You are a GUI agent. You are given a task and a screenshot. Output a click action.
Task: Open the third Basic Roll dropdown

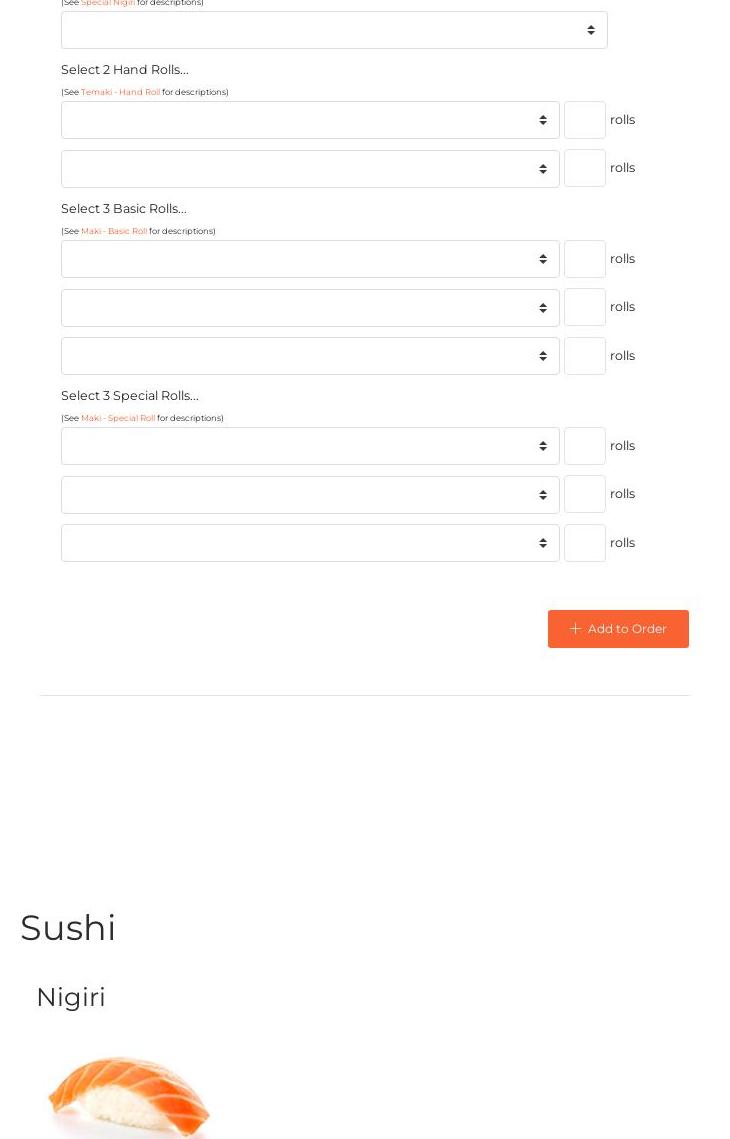(x=310, y=356)
